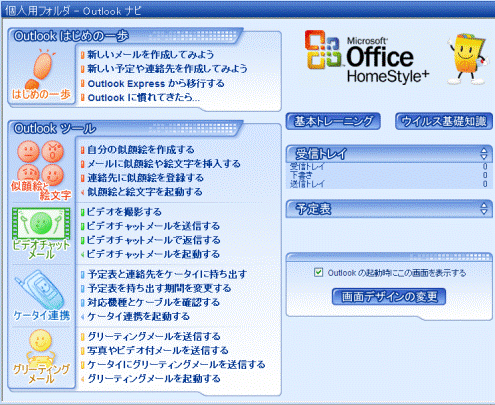Image resolution: width=495 pixels, height=405 pixels.
Task: Launch 似顔絵と絵文字を起動する
Action: pyautogui.click(x=144, y=192)
